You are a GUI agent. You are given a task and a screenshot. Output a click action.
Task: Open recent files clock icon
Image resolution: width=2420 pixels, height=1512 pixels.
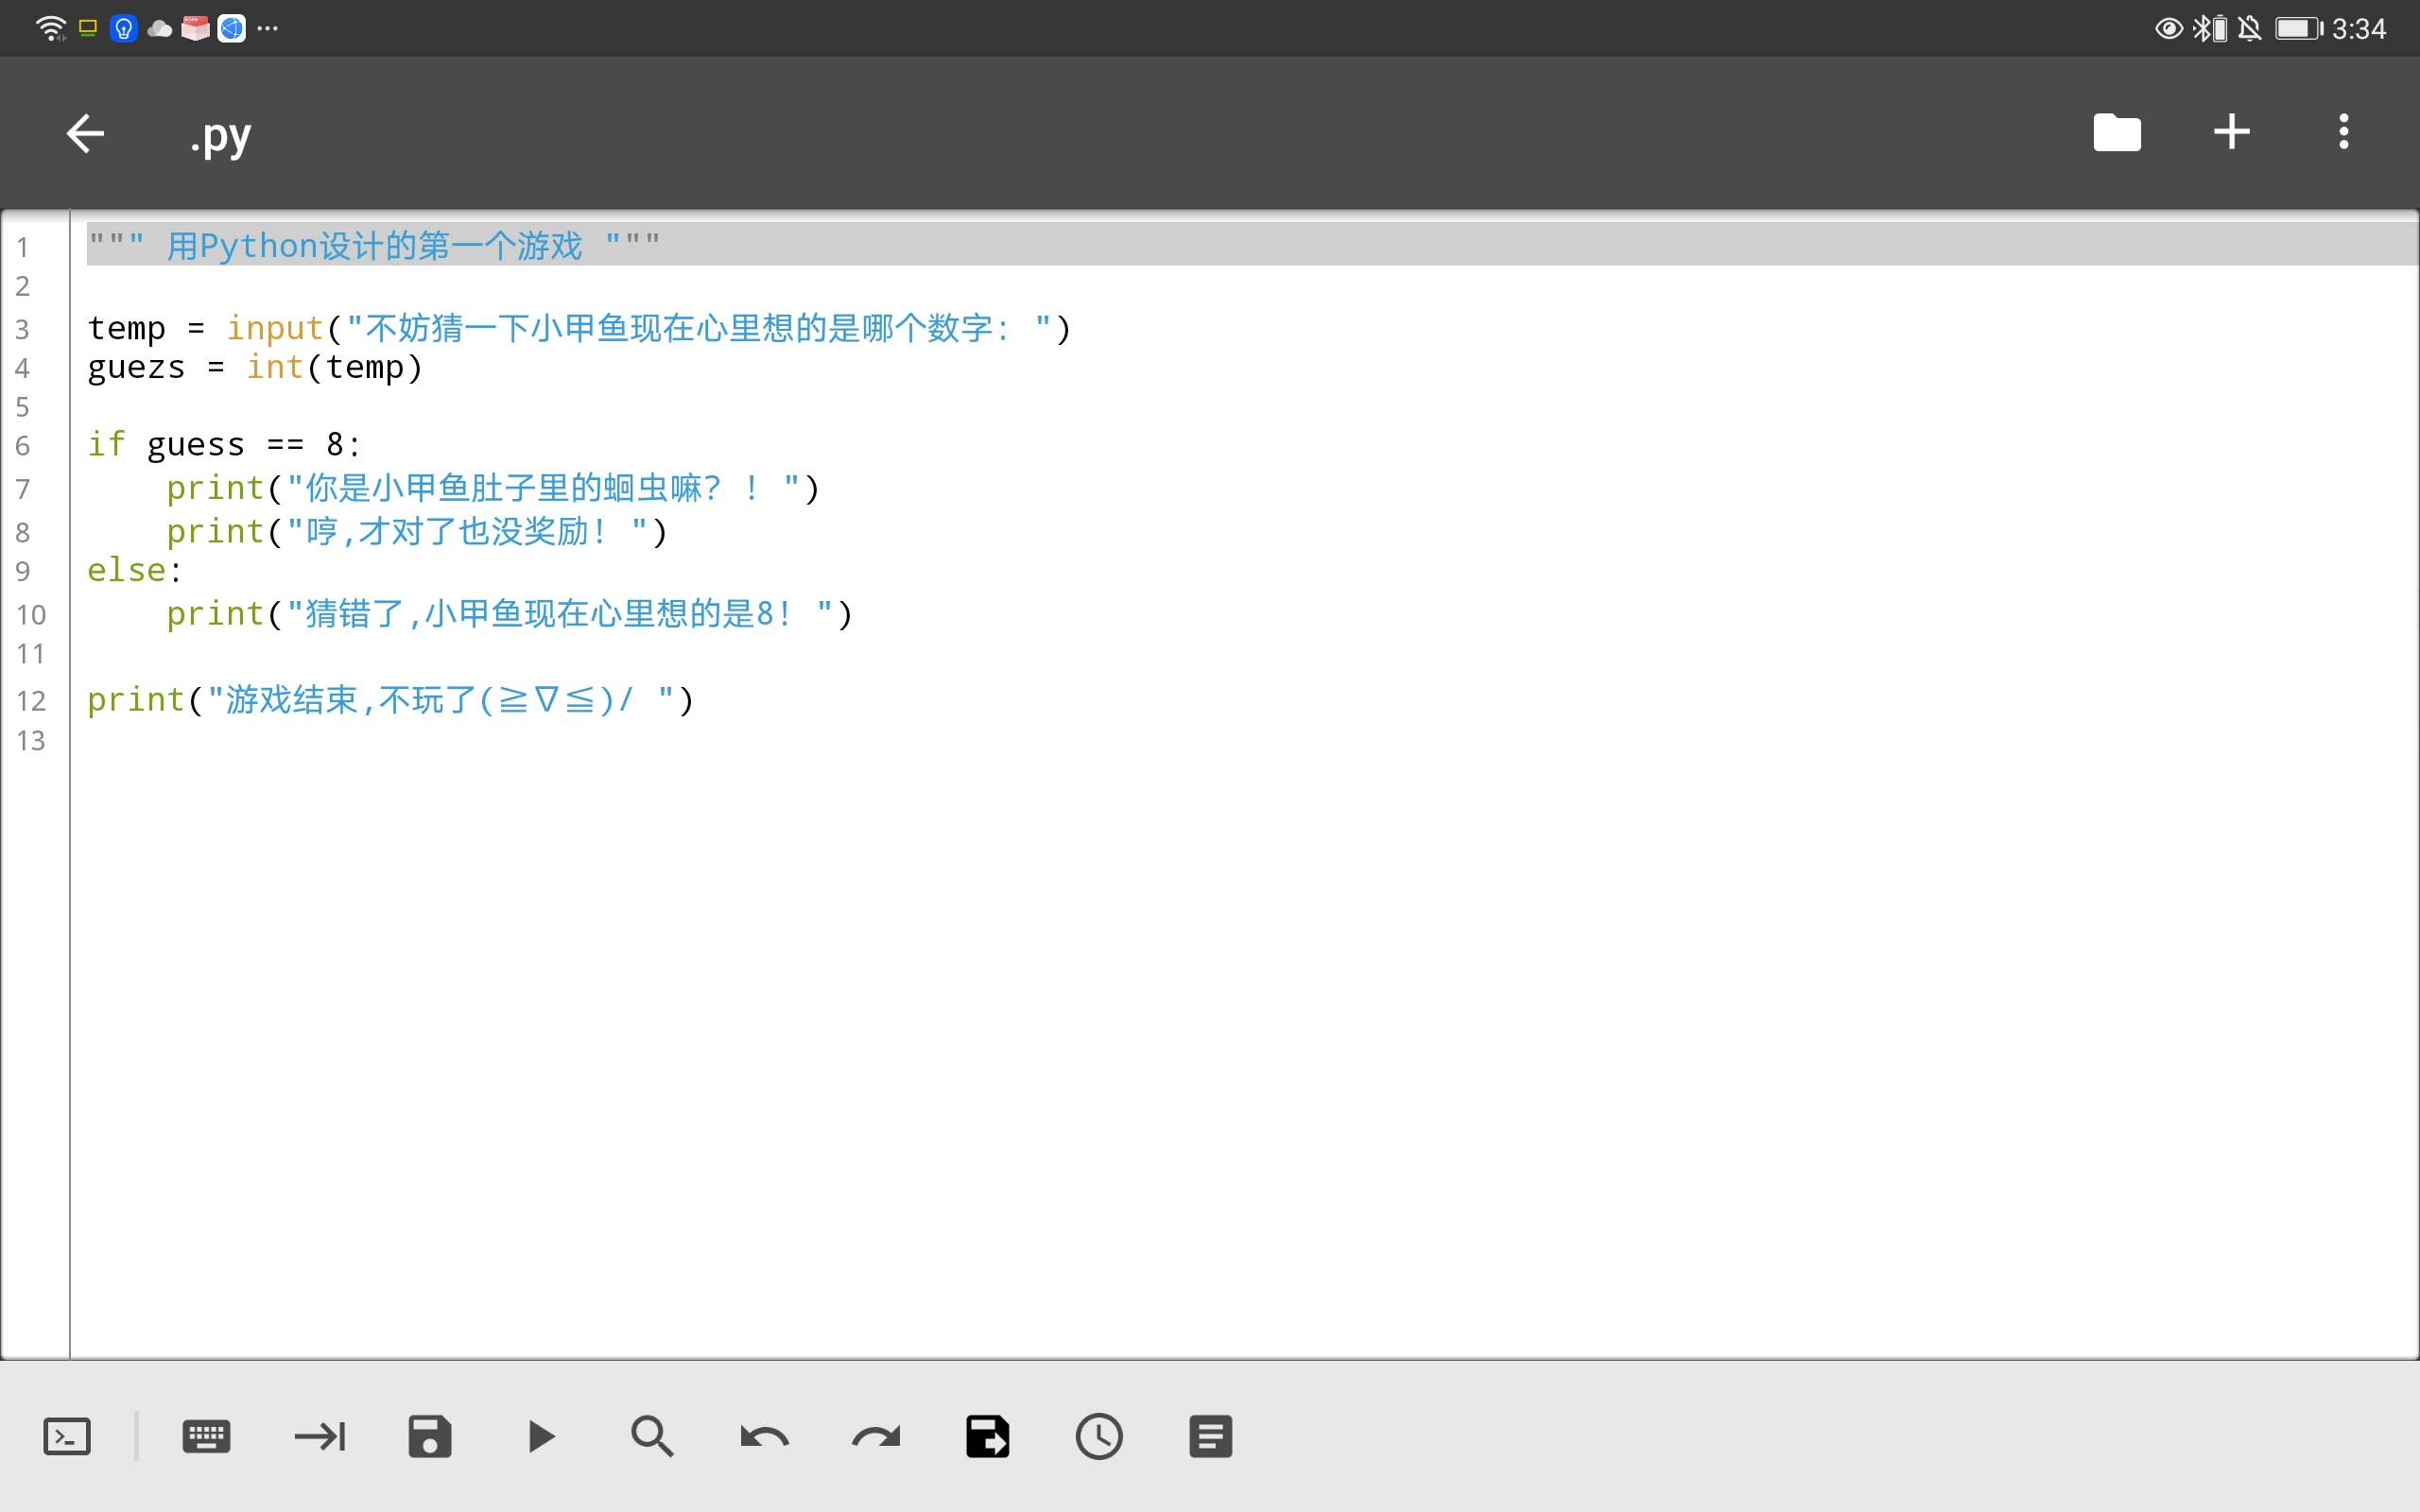(1099, 1437)
